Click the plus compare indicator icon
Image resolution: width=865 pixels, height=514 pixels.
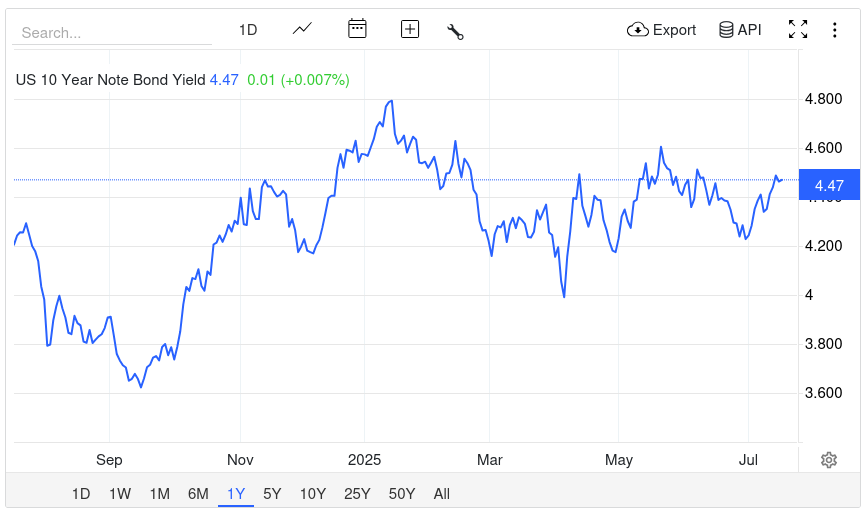click(x=409, y=29)
